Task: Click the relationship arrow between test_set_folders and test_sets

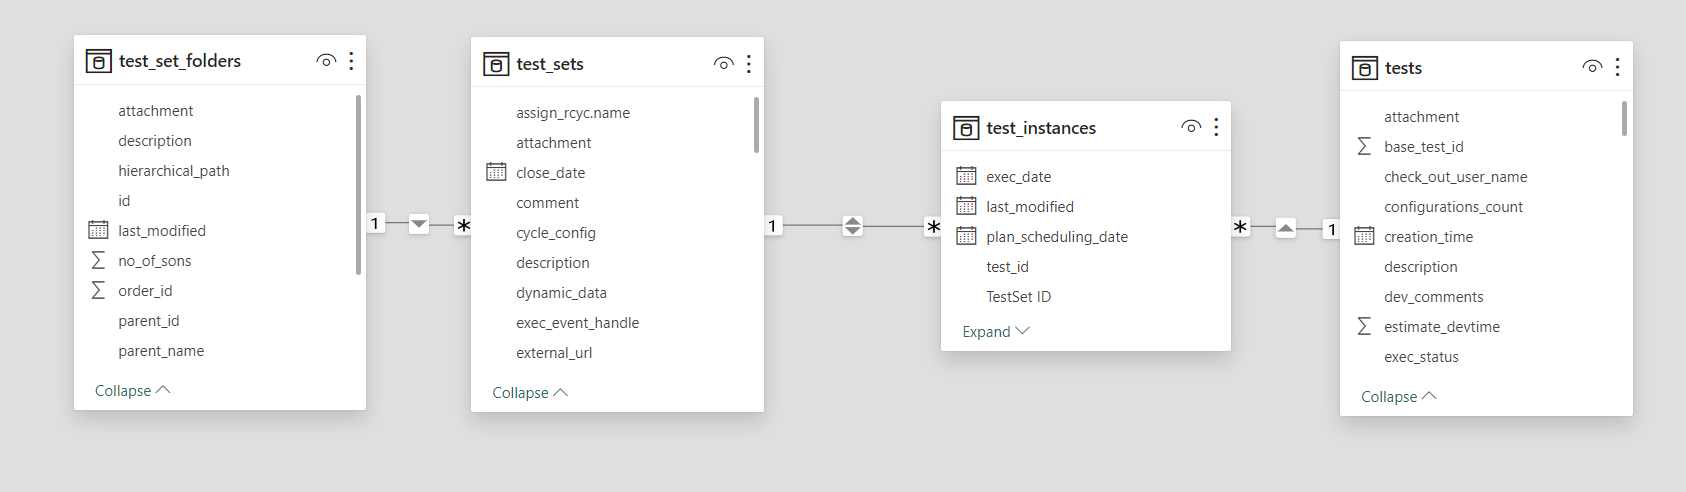Action: tap(419, 224)
